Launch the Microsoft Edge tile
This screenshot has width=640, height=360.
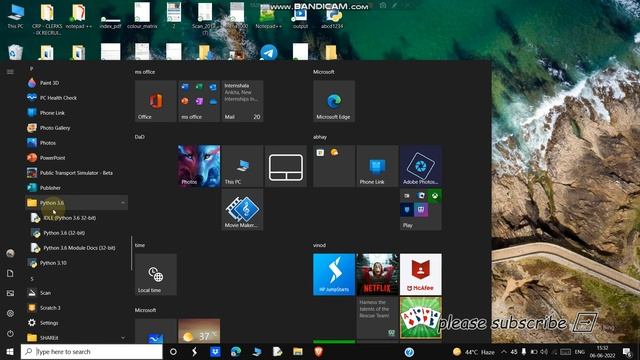tap(334, 101)
